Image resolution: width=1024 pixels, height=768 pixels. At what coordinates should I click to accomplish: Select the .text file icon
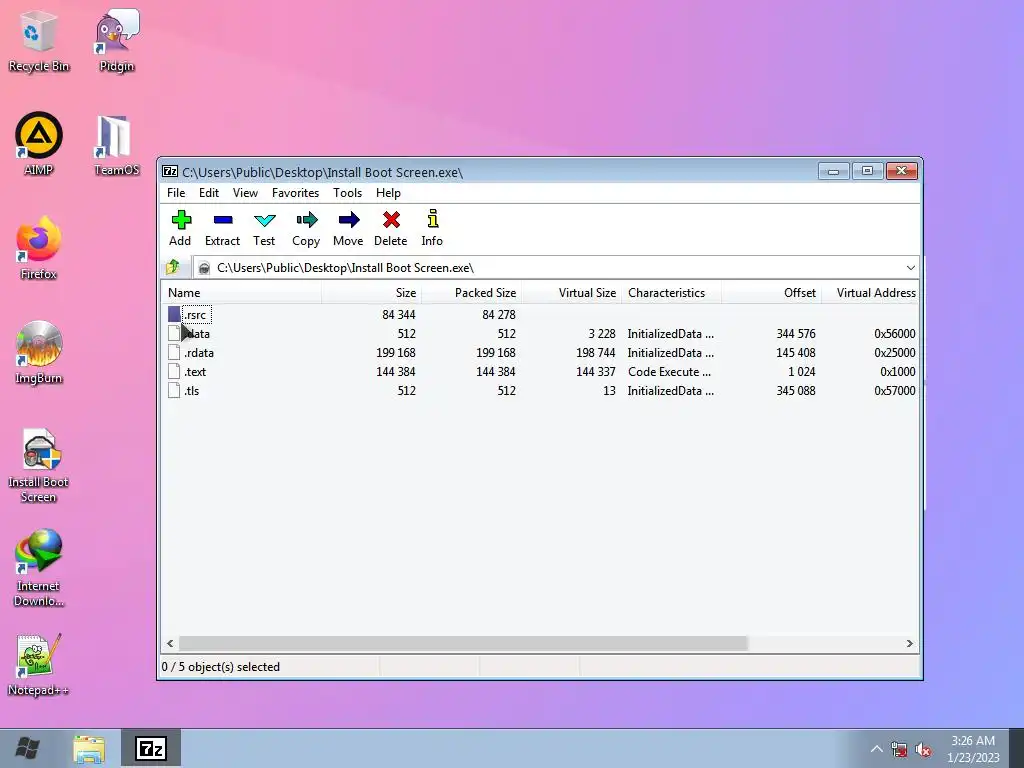(x=174, y=372)
